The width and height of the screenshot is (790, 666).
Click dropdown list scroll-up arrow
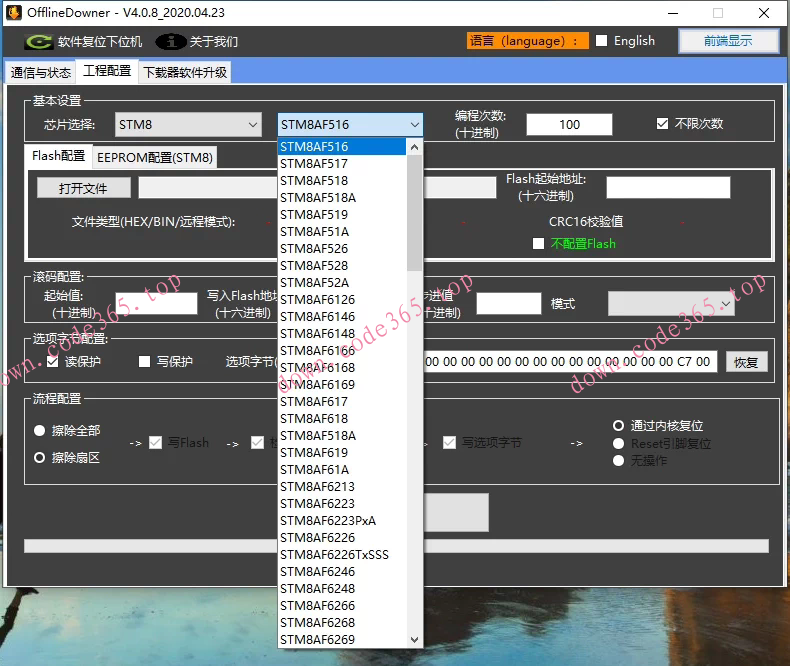coord(415,147)
